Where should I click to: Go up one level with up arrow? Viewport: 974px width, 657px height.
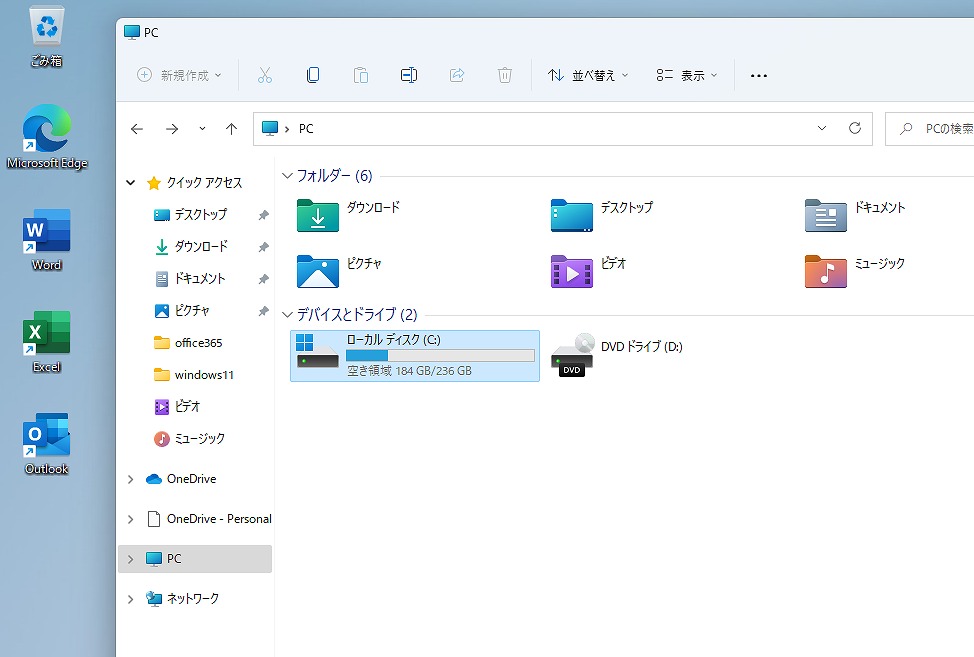[x=231, y=129]
